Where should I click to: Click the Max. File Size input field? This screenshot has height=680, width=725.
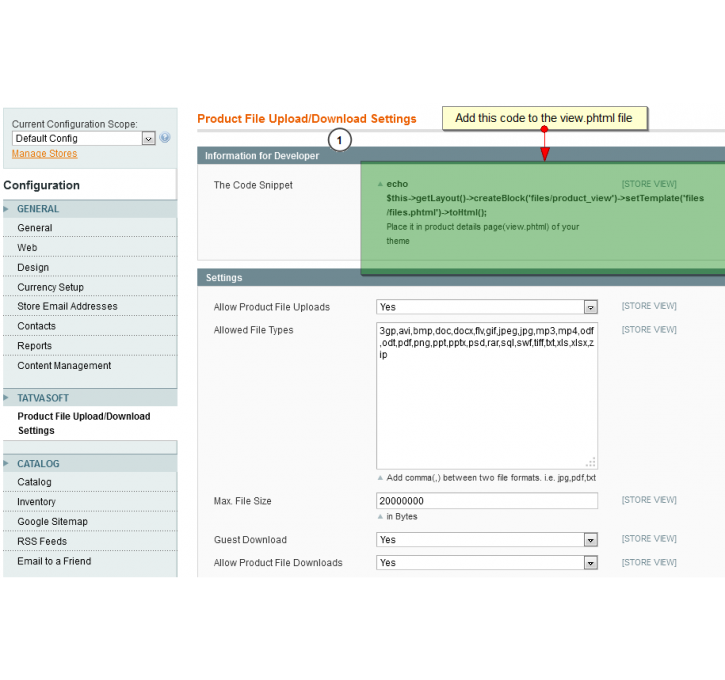(x=487, y=501)
